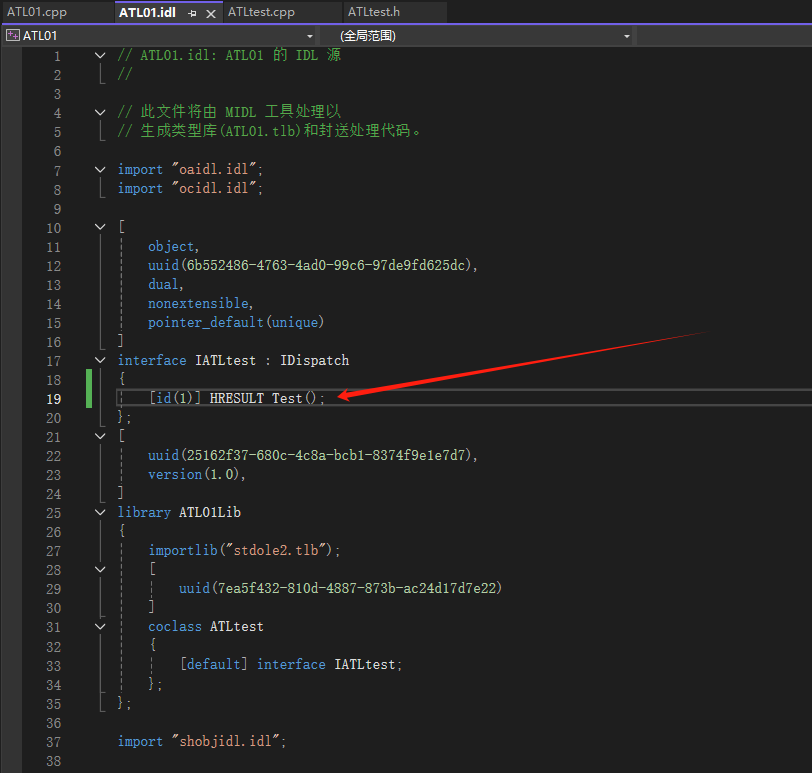Viewport: 812px width, 773px height.
Task: Click line number 19 in the gutter
Action: click(54, 399)
